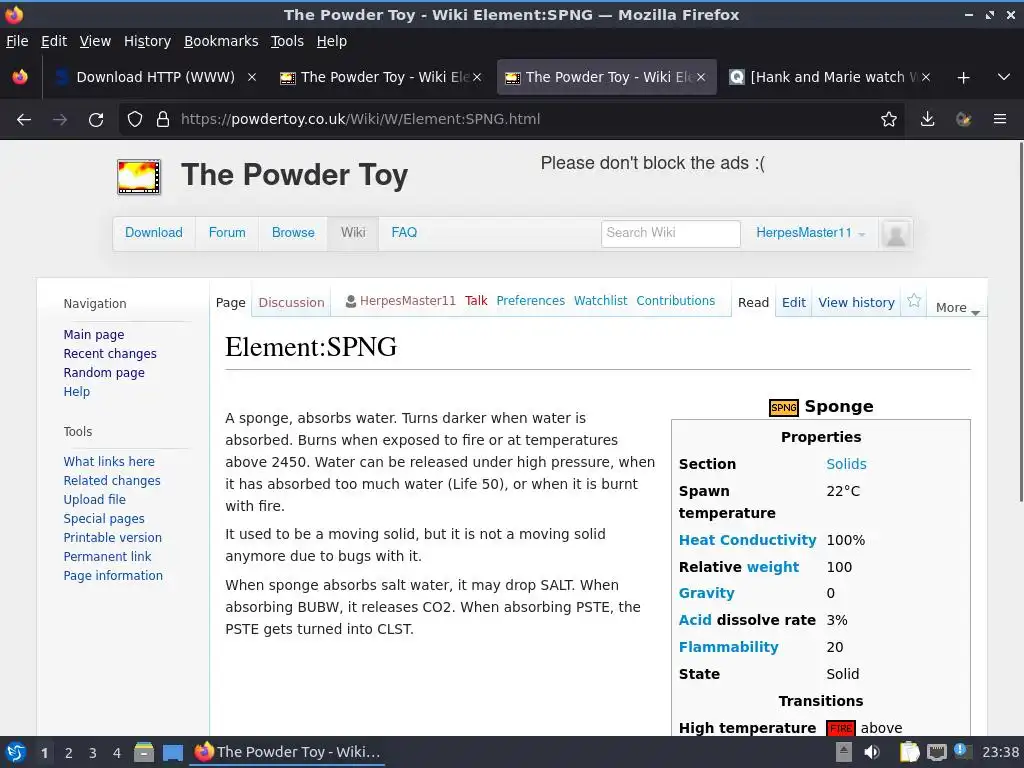Screen dimensions: 1024x768
Task: Open the Solids section link
Action: click(x=846, y=464)
